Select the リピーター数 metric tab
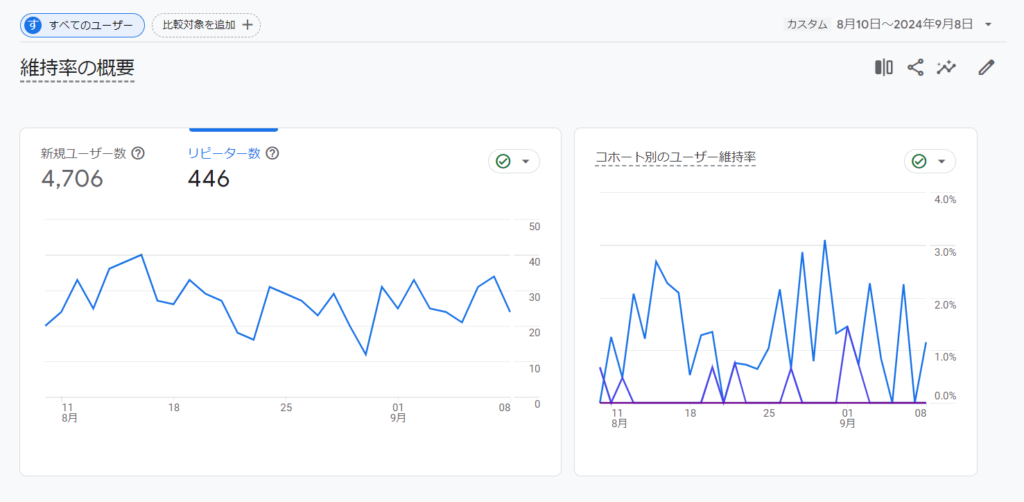The image size is (1024, 502). [x=233, y=166]
